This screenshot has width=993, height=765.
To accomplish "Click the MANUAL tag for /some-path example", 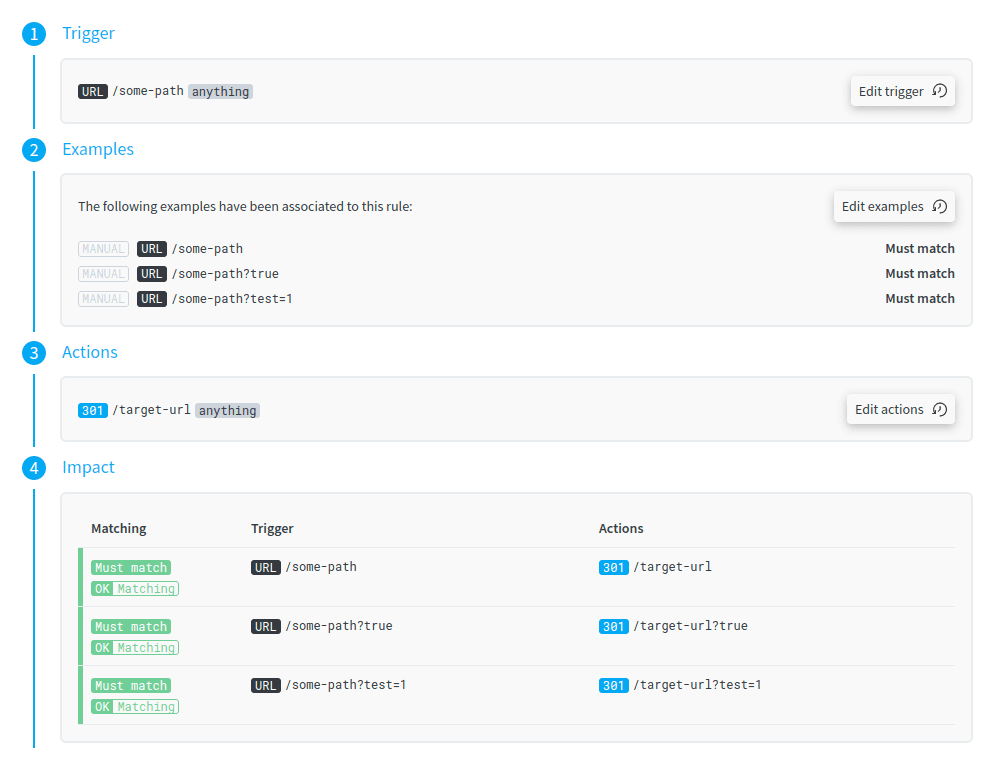I will (x=103, y=249).
